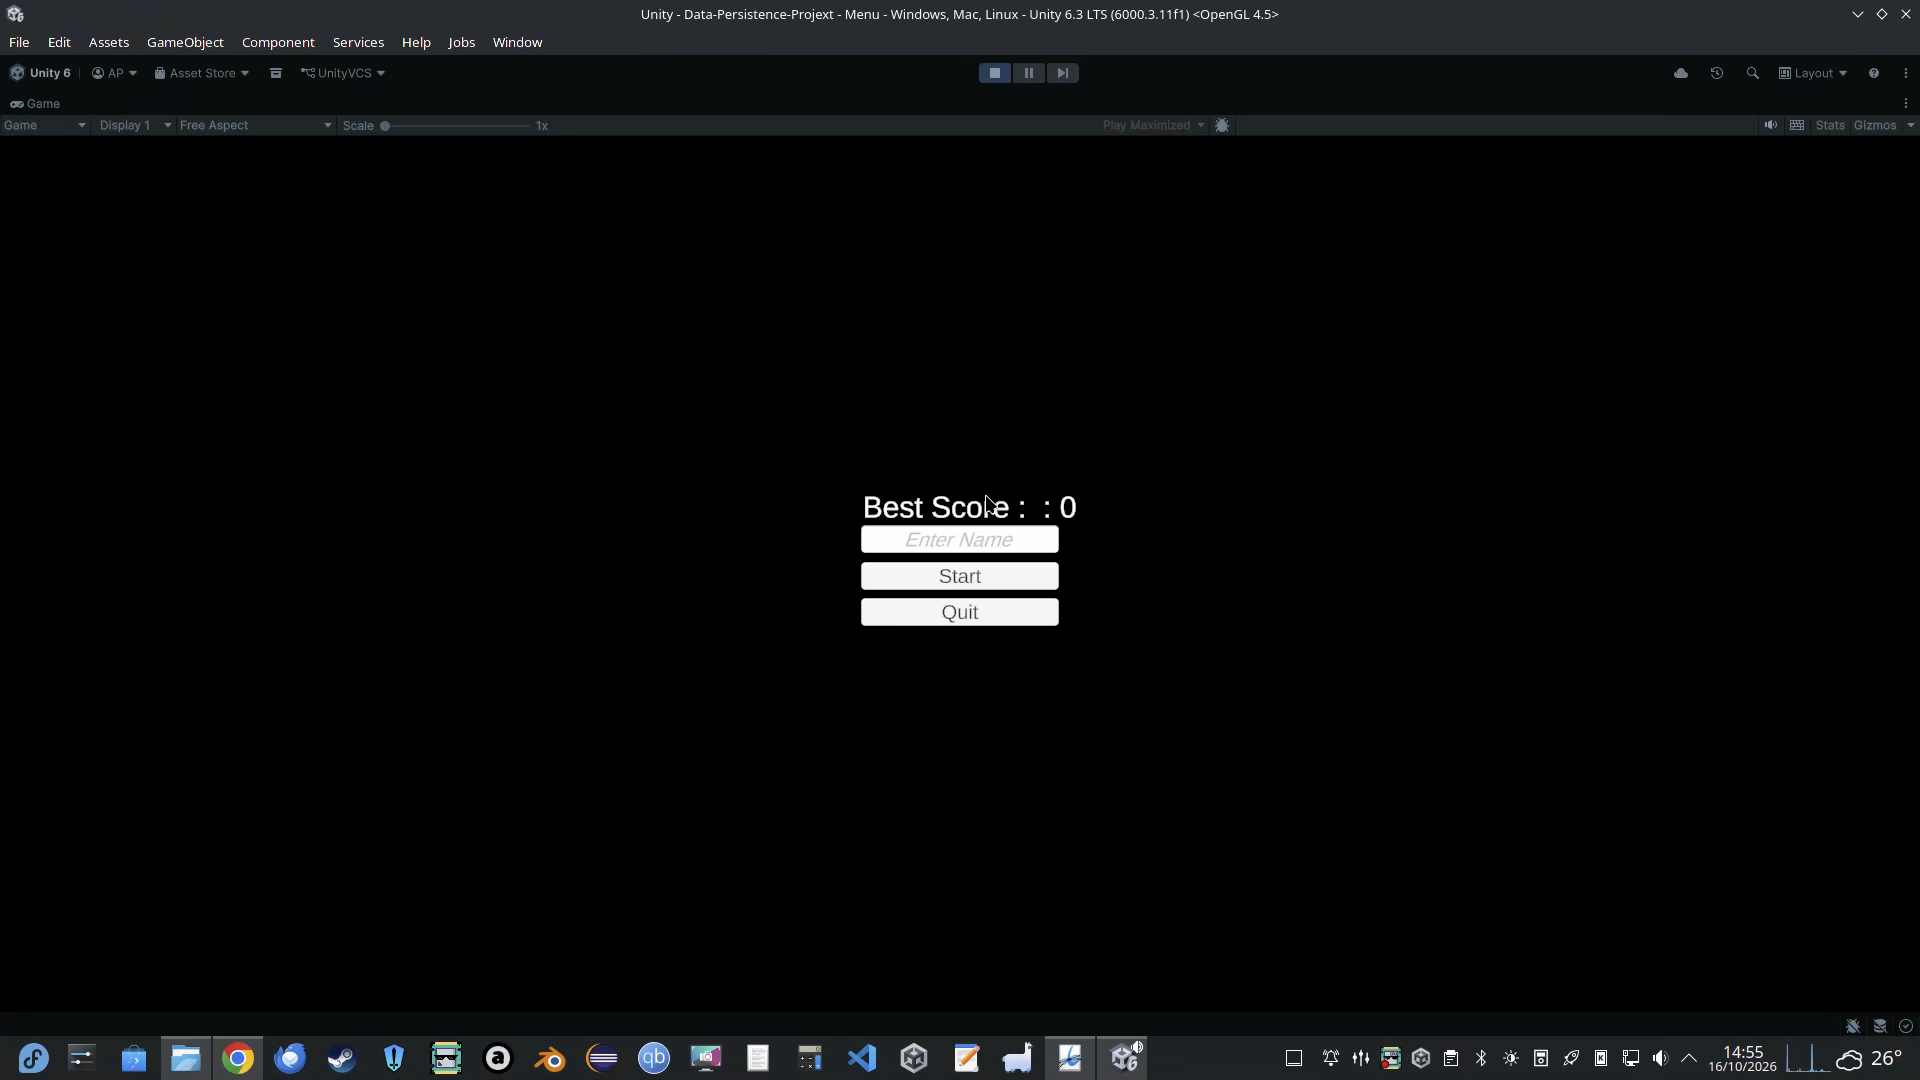Toggle shortcuts keyboard icon in Game view
The image size is (1920, 1080).
(x=1797, y=125)
